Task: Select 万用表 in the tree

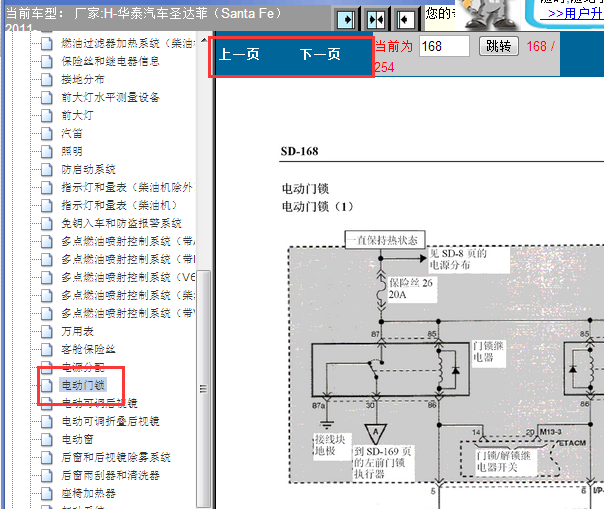Action: 77,331
